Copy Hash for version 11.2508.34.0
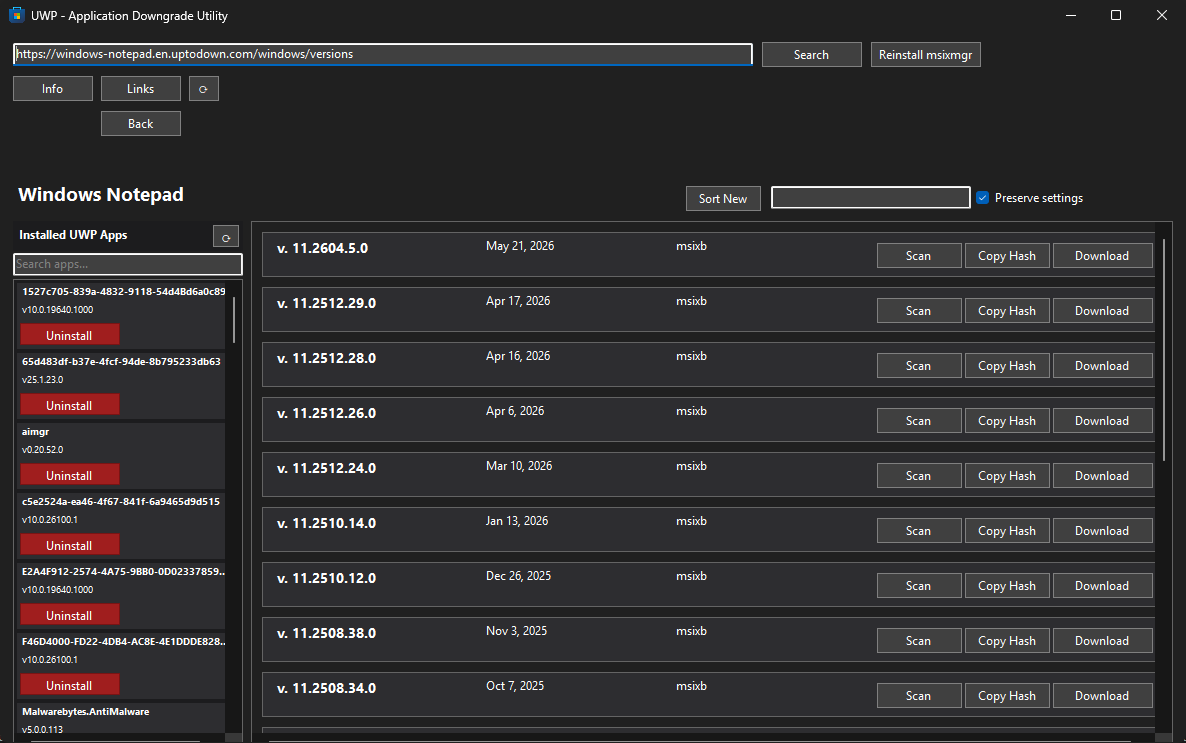Viewport: 1186px width, 743px height. point(1007,695)
